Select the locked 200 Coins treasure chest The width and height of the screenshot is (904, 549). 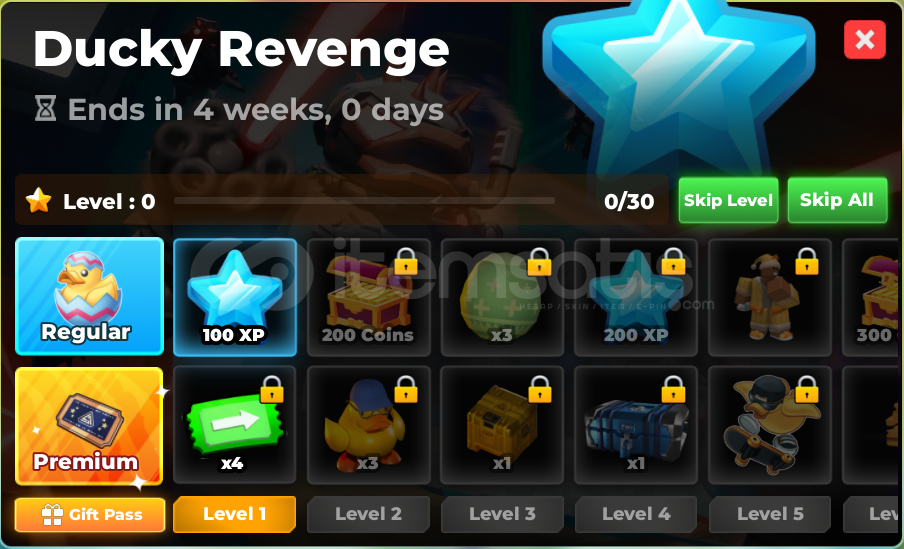click(x=368, y=297)
